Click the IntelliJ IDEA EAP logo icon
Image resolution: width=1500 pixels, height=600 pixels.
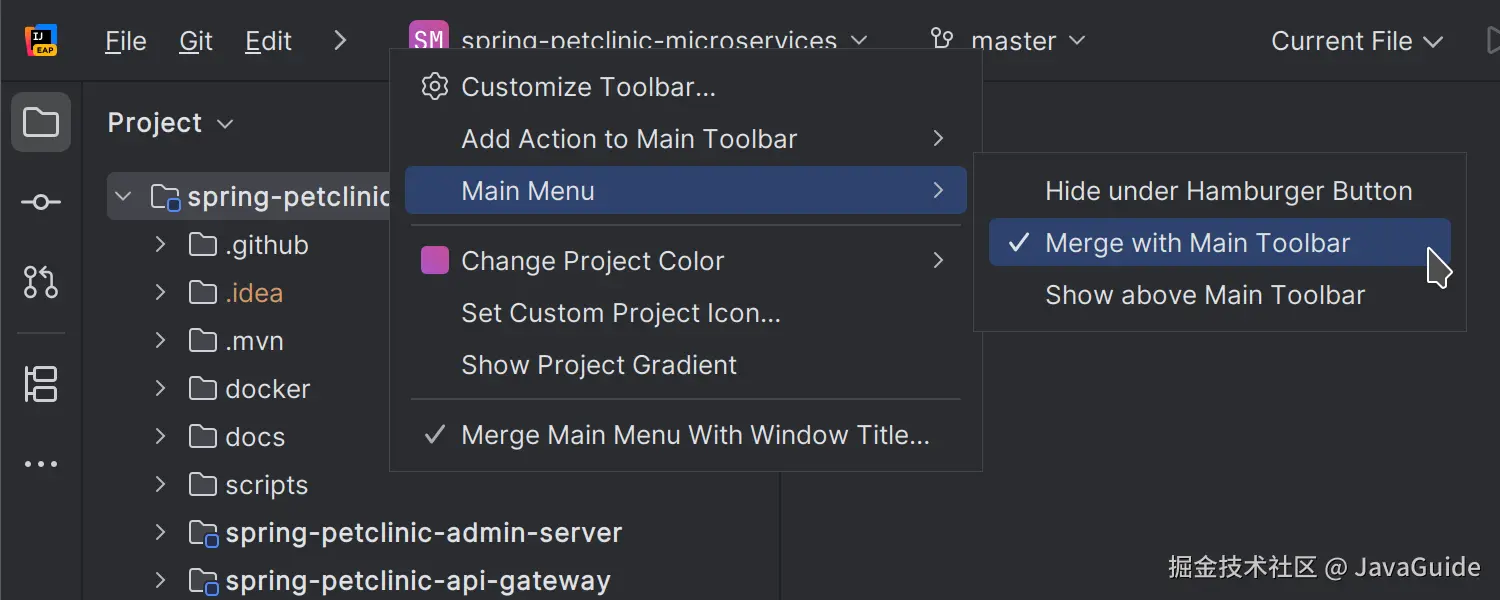coord(41,41)
